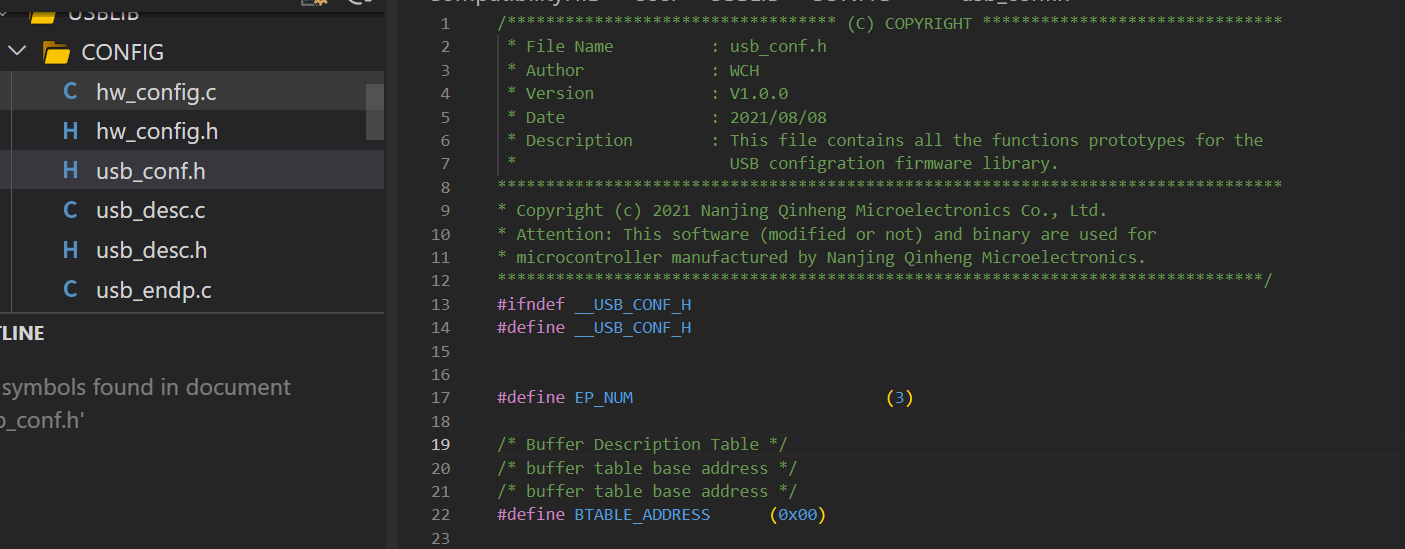The image size is (1405, 549).
Task: Select the usb_desc.h file name
Action: (x=151, y=250)
